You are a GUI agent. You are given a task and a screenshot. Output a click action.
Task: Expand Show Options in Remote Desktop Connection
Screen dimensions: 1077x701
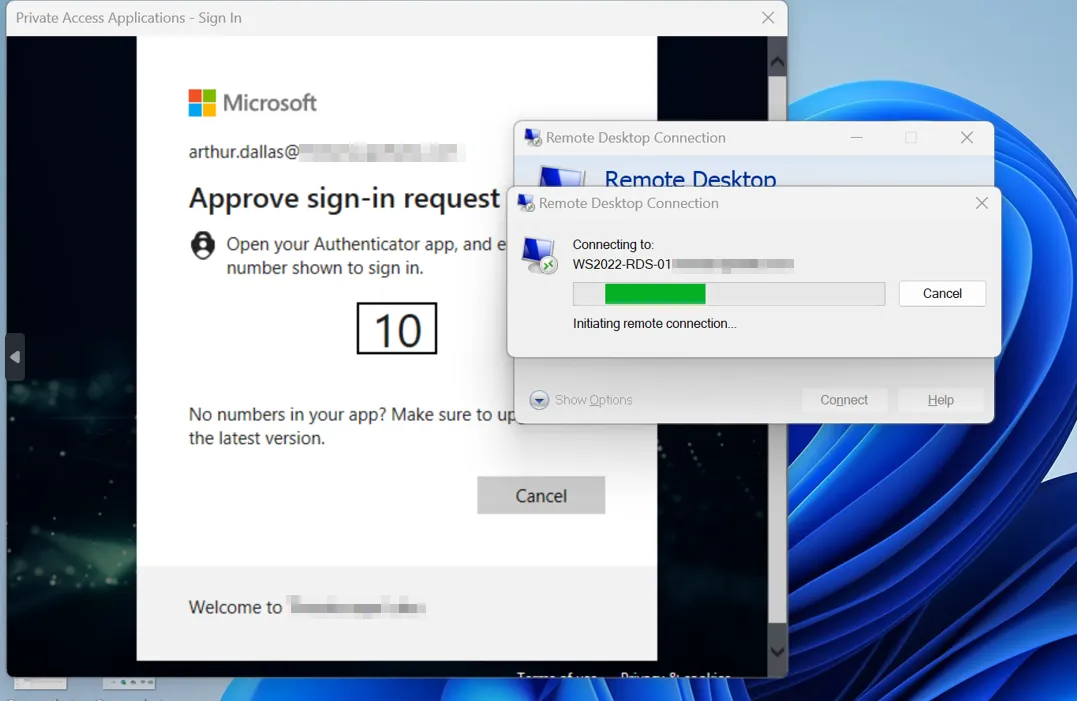coord(581,400)
